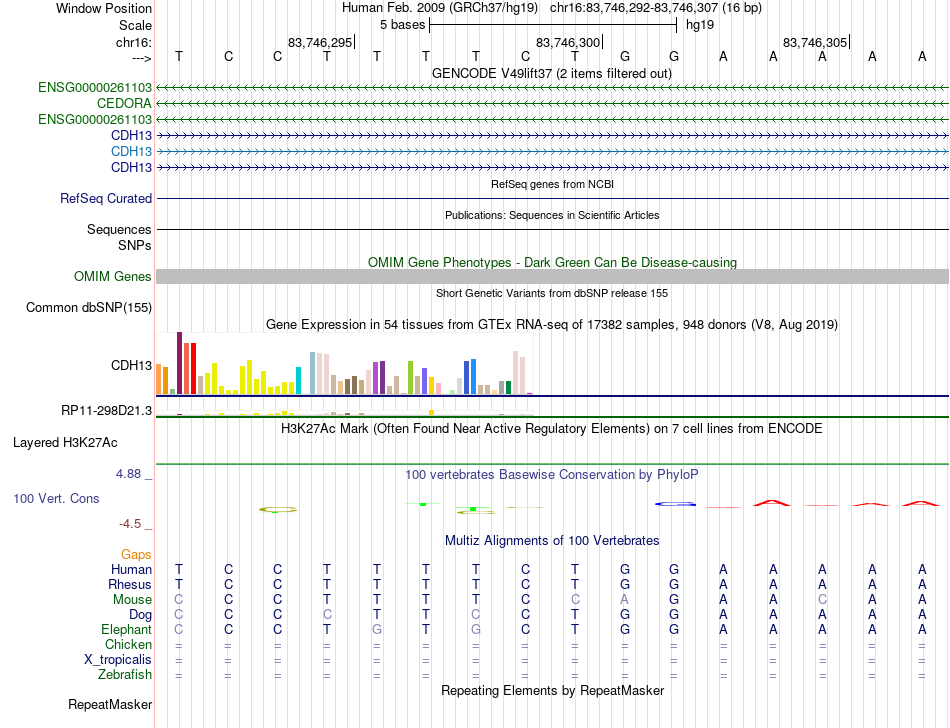The height and width of the screenshot is (728, 950).
Task: Click the Sequences track label
Action: click(119, 230)
